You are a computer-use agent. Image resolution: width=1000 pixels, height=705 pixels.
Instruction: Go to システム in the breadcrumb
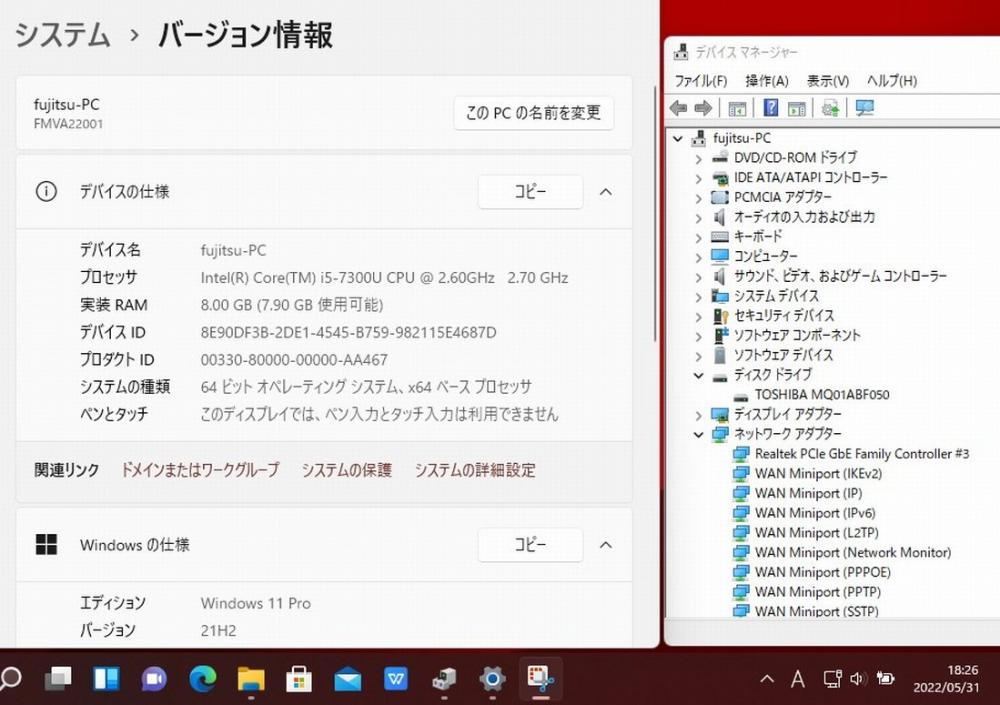click(x=62, y=34)
